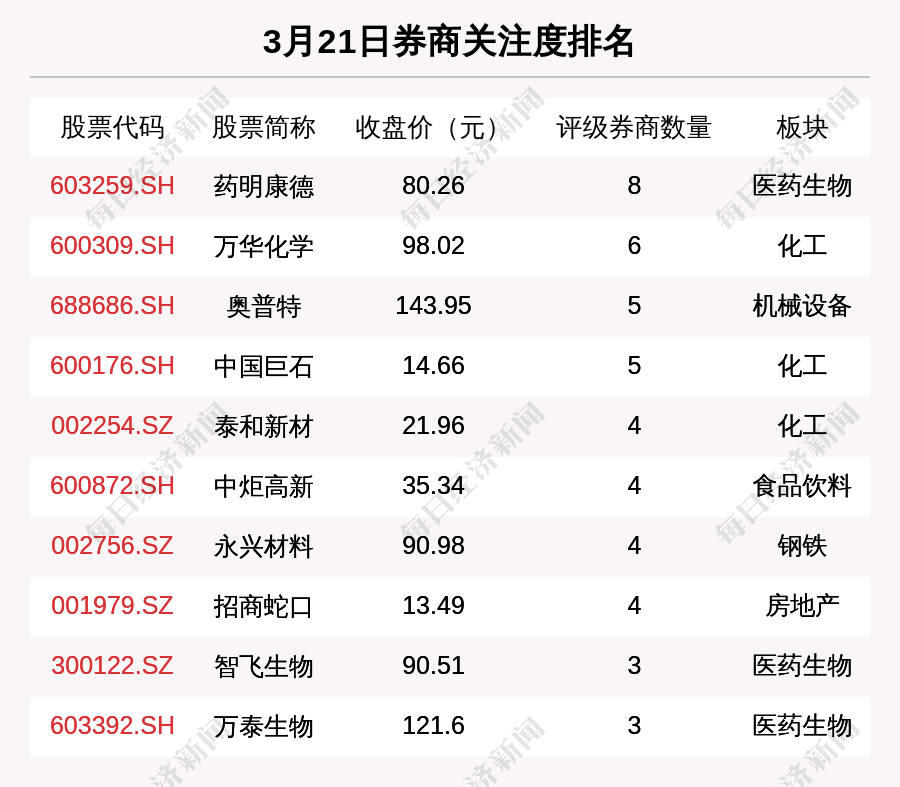Select sector 钢铁 in 永兴材料 row
The width and height of the screenshot is (900, 787).
[x=802, y=546]
